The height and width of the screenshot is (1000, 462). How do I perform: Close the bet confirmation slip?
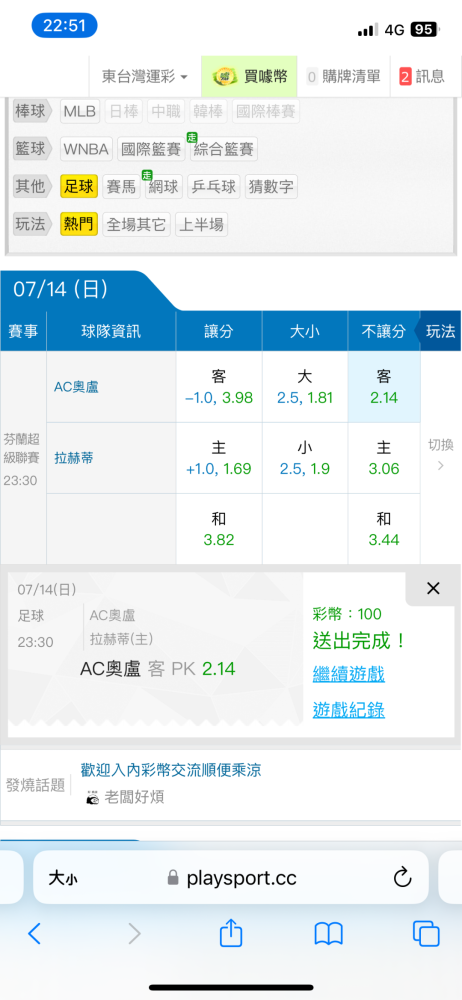pos(433,588)
